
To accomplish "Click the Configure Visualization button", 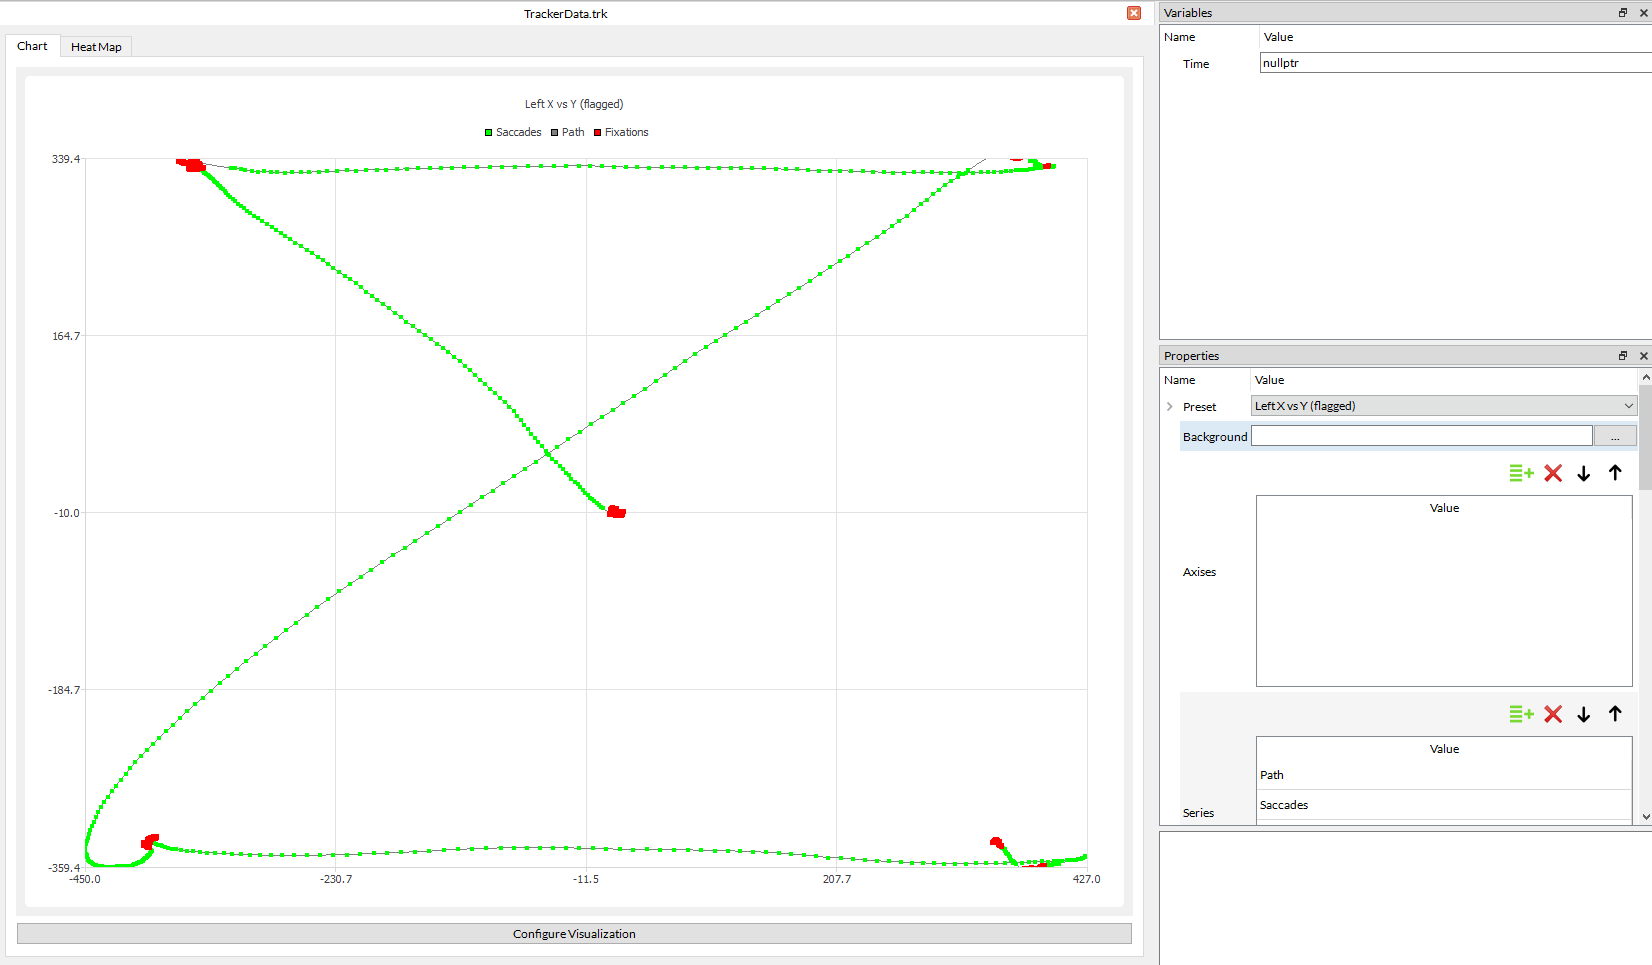I will (x=574, y=934).
